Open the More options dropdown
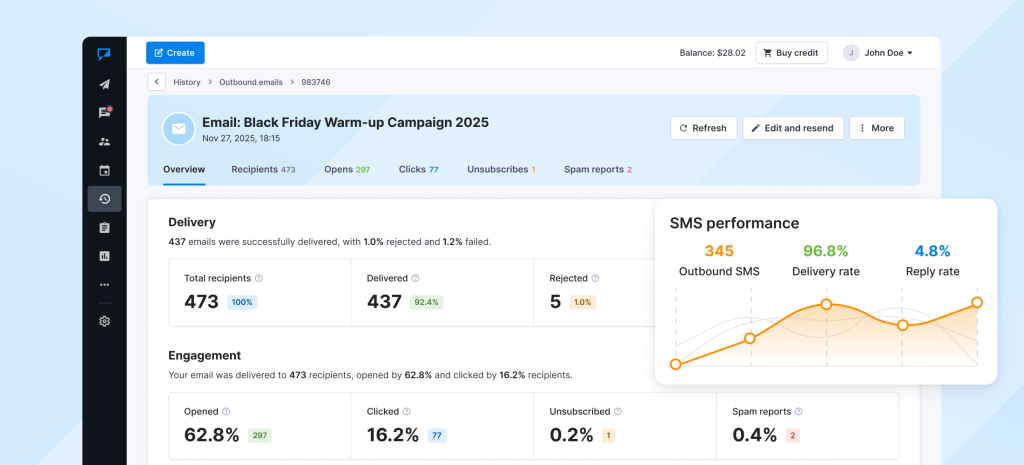 (x=876, y=128)
